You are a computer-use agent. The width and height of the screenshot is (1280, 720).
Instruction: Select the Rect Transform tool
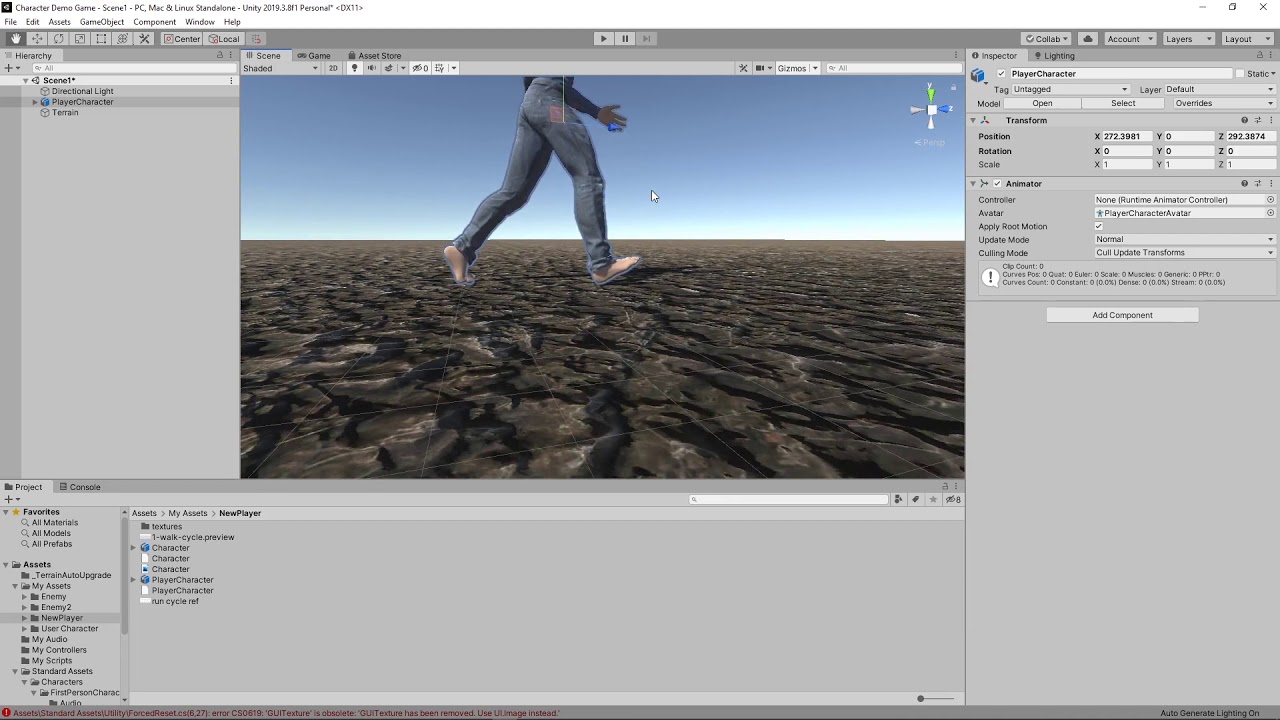101,39
